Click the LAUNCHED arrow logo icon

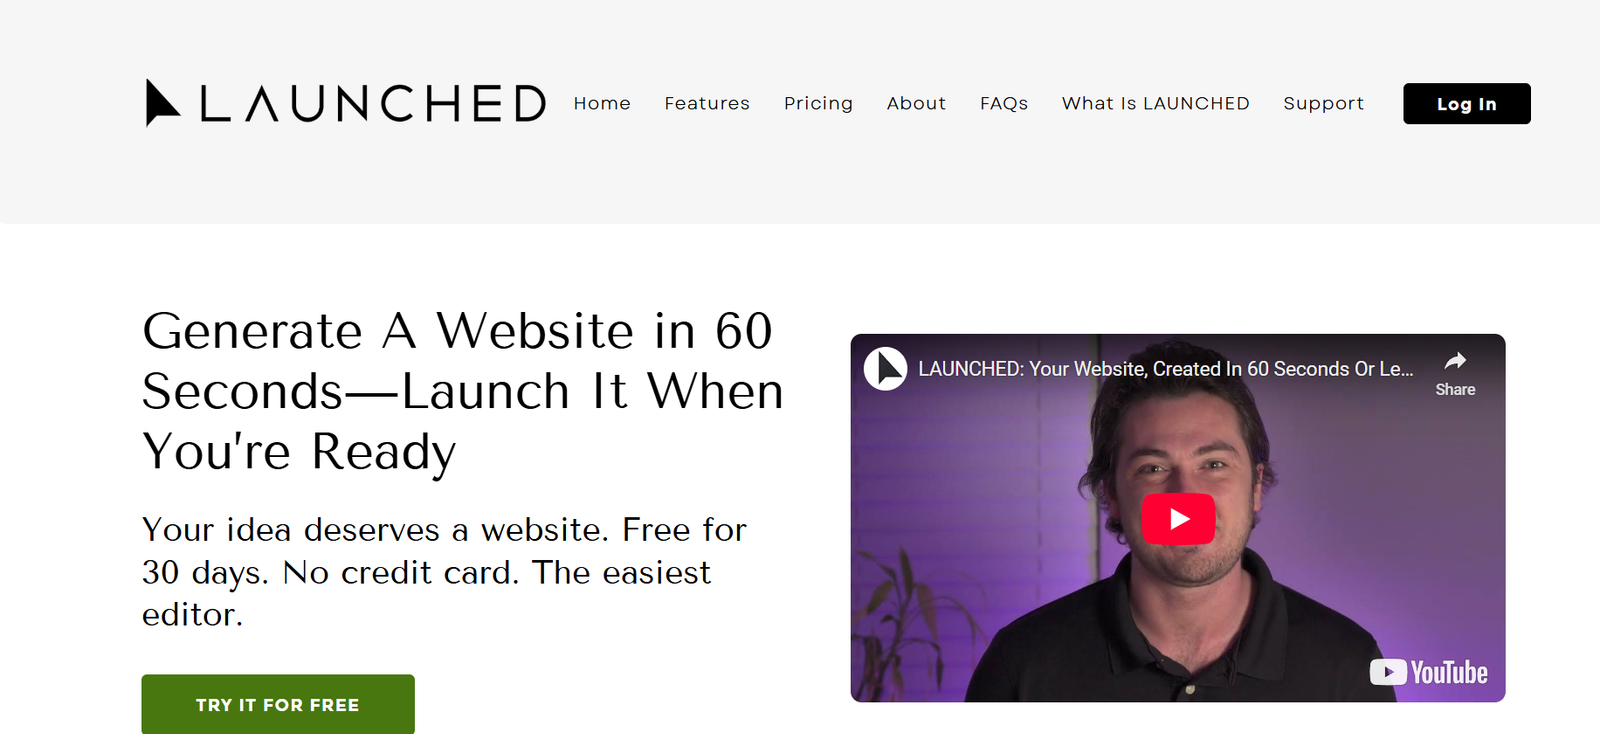pos(162,103)
